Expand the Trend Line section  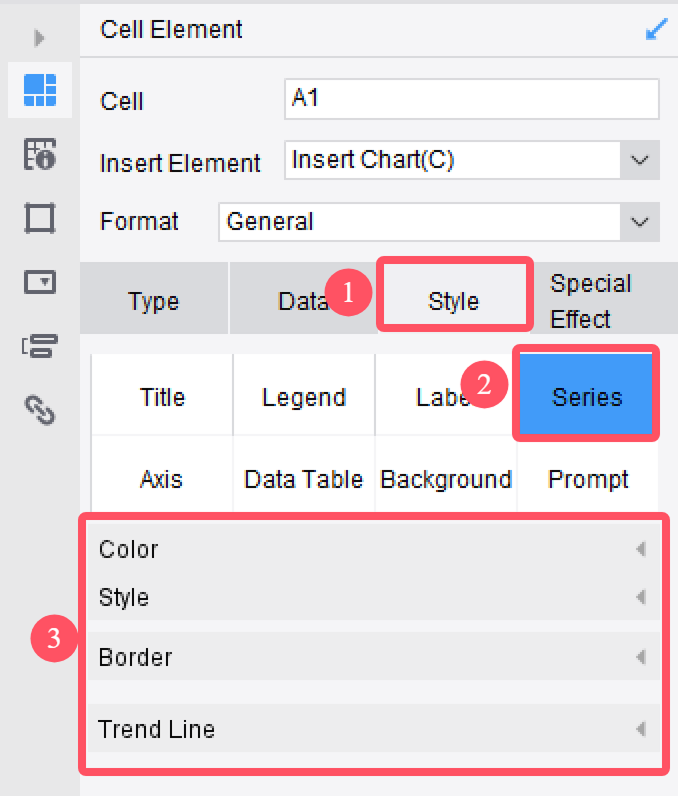[370, 729]
